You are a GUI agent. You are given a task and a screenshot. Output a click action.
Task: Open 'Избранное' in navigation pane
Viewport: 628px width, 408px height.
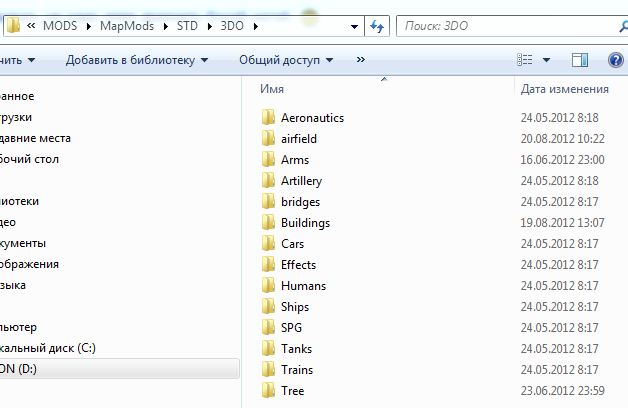click(x=17, y=96)
